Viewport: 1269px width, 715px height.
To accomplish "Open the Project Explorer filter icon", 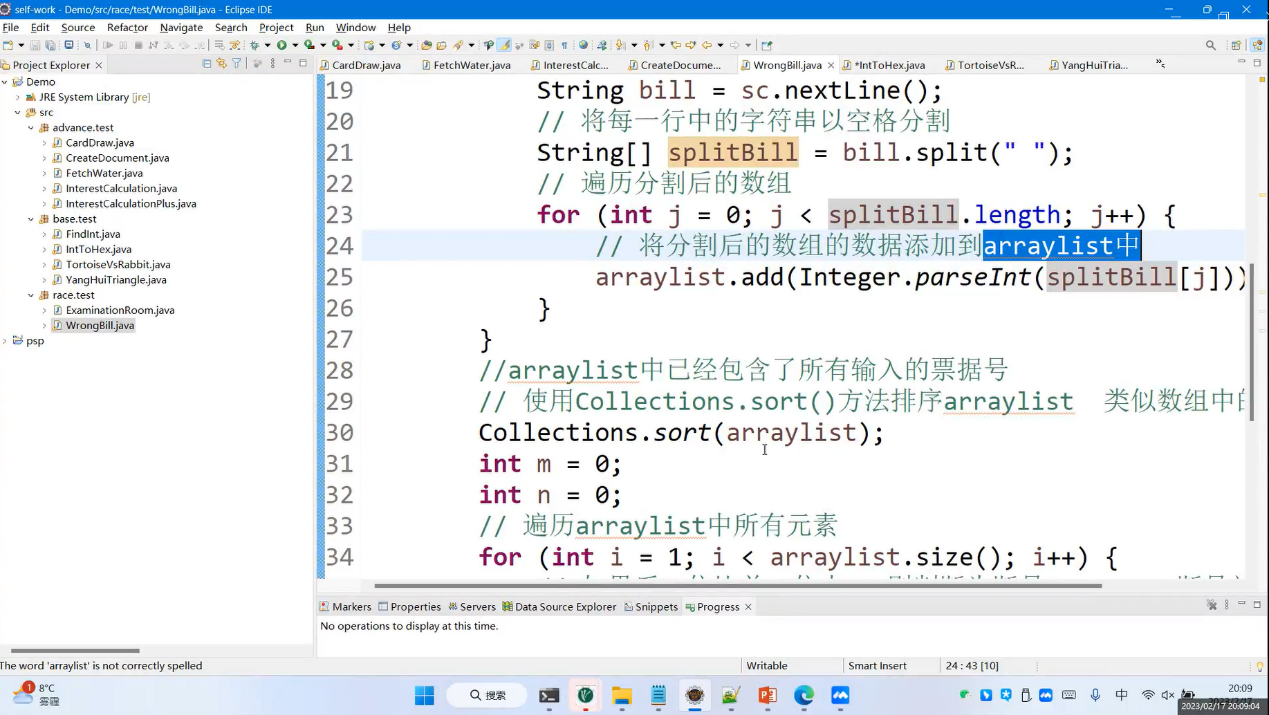I will point(237,64).
